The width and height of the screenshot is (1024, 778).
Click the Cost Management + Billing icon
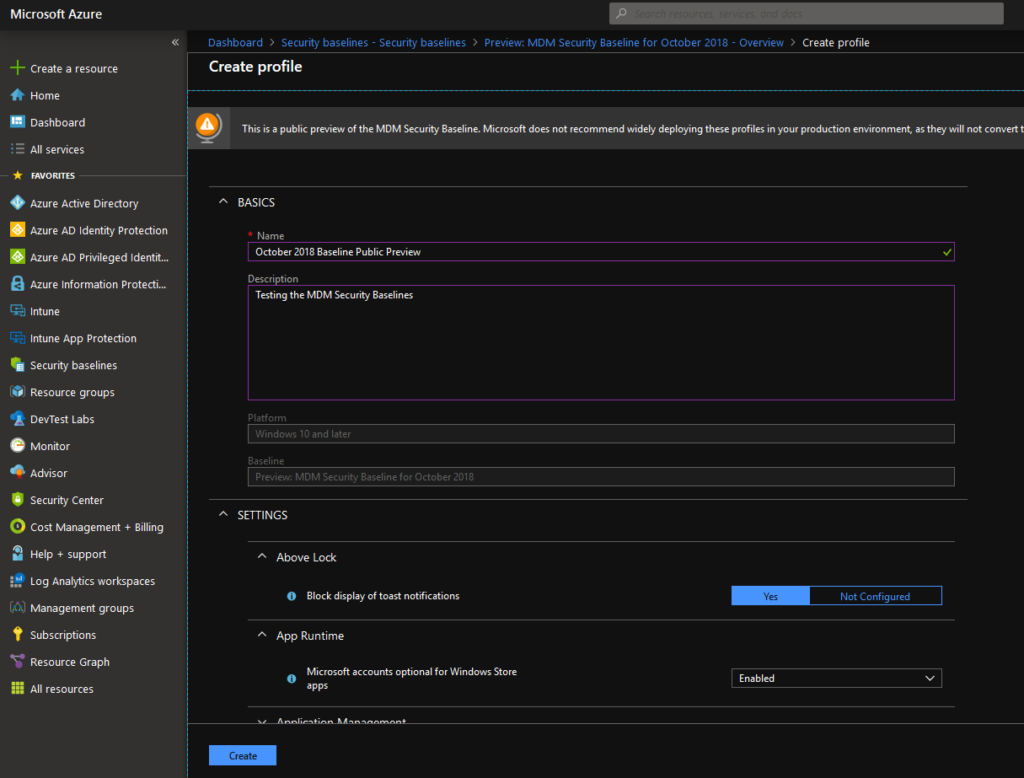point(18,527)
